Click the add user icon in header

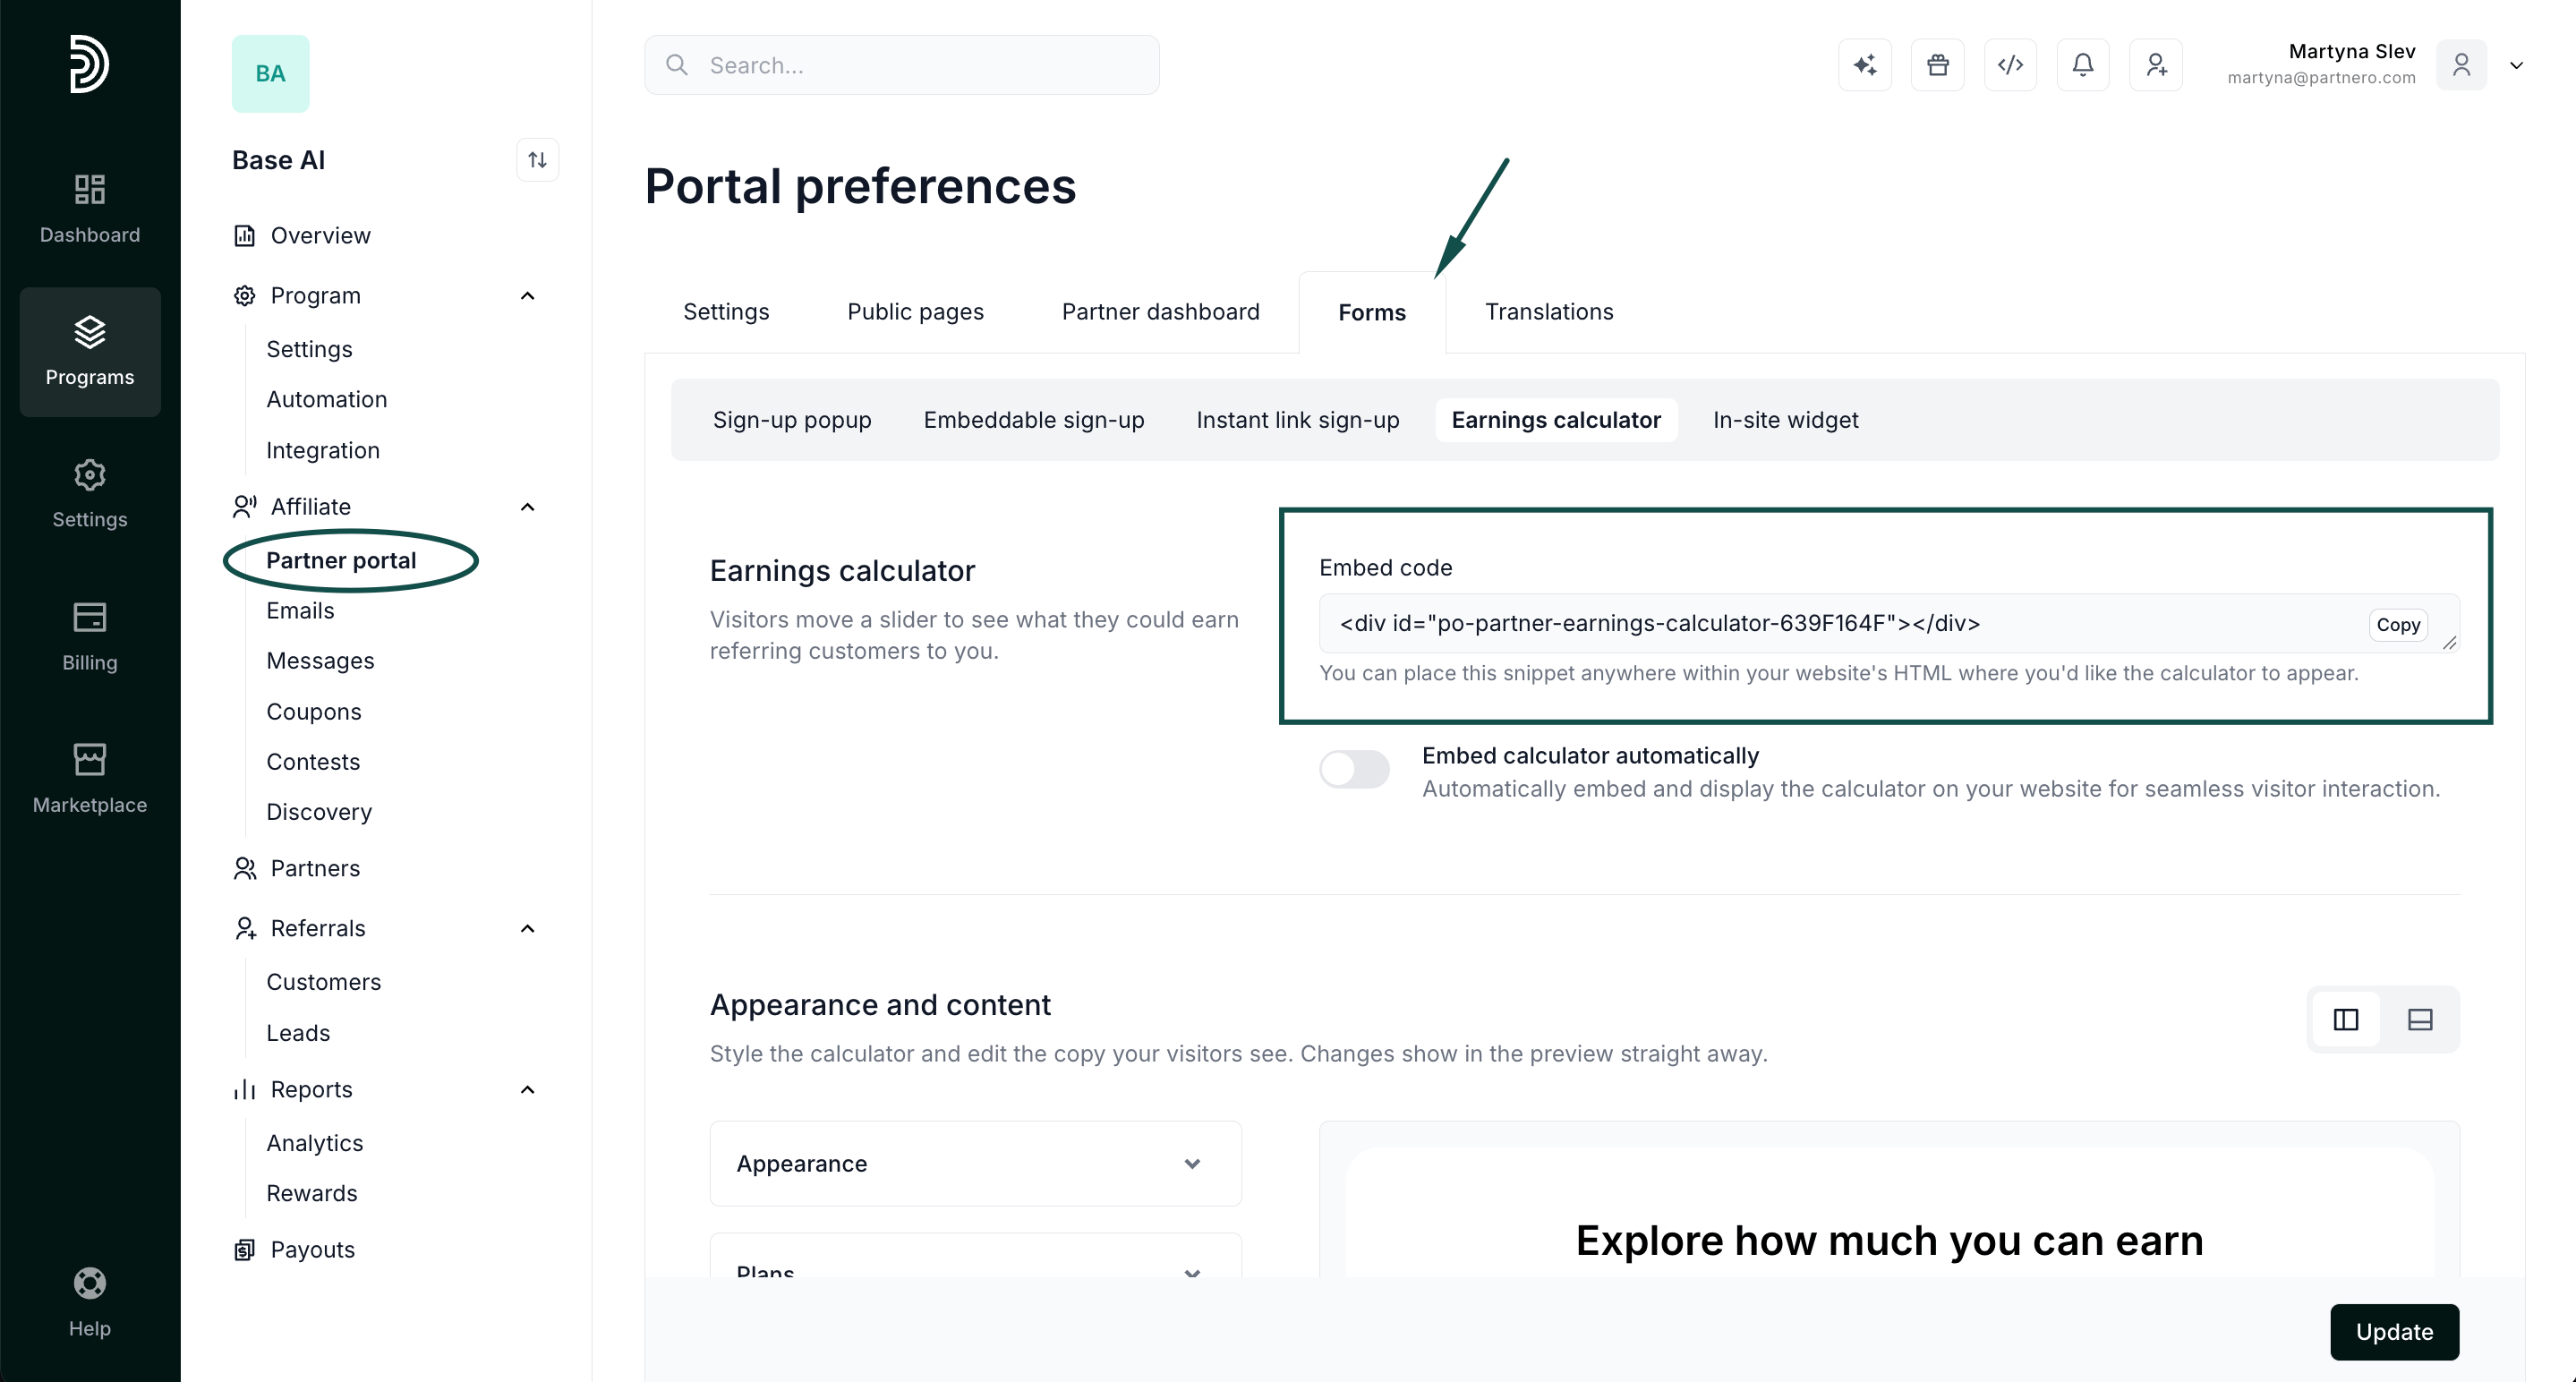pyautogui.click(x=2155, y=65)
